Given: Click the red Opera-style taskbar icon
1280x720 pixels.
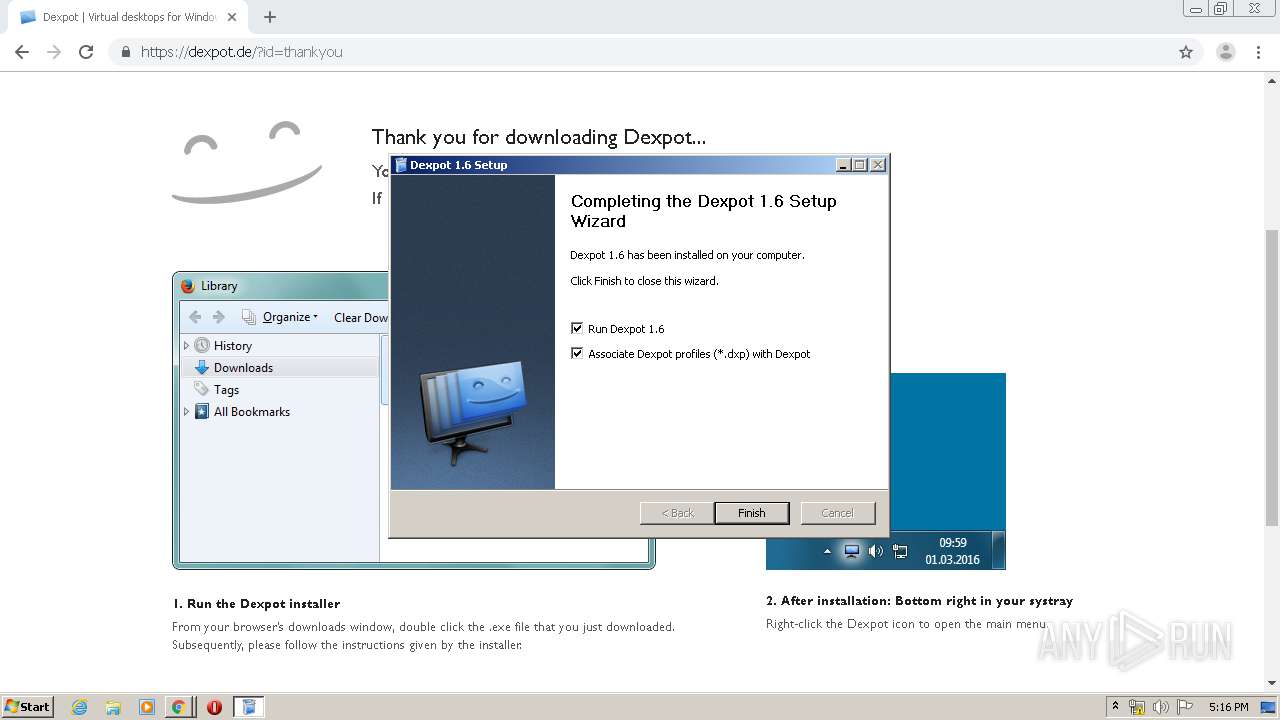Looking at the screenshot, I should [x=214, y=707].
